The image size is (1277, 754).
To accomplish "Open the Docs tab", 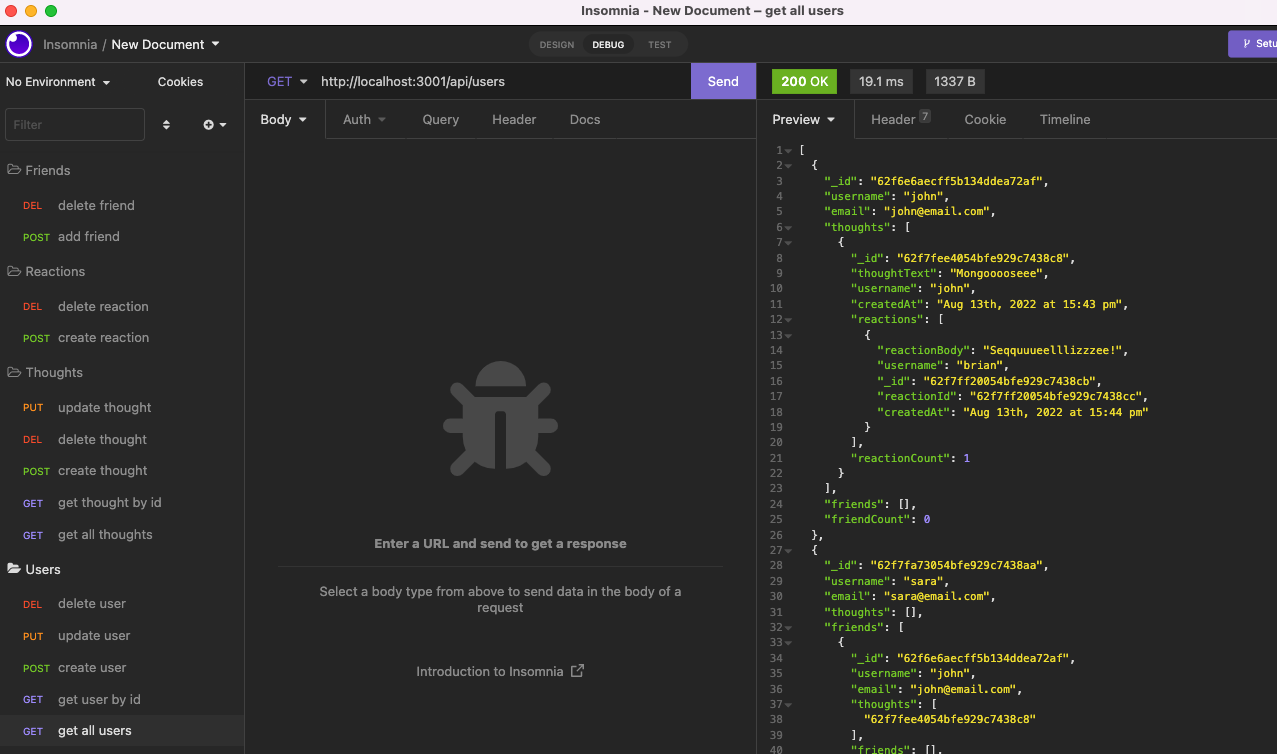I will click(x=585, y=119).
